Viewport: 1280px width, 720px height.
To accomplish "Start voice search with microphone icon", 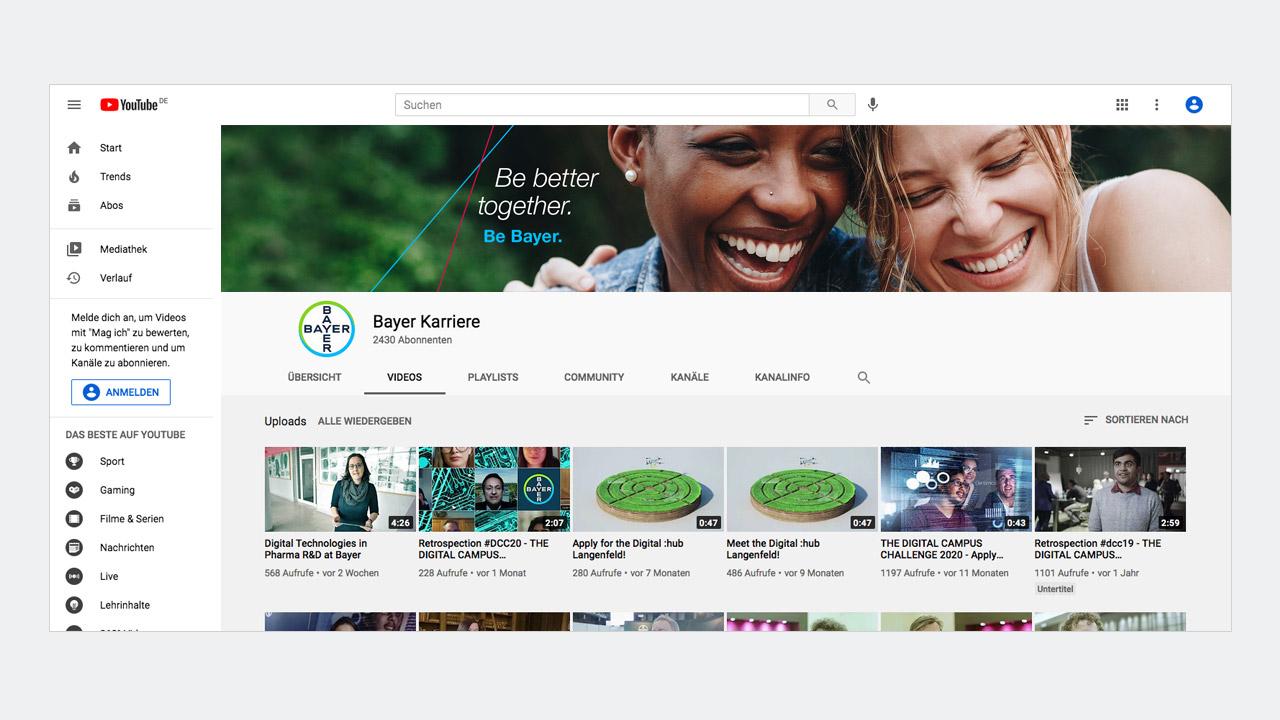I will [873, 105].
